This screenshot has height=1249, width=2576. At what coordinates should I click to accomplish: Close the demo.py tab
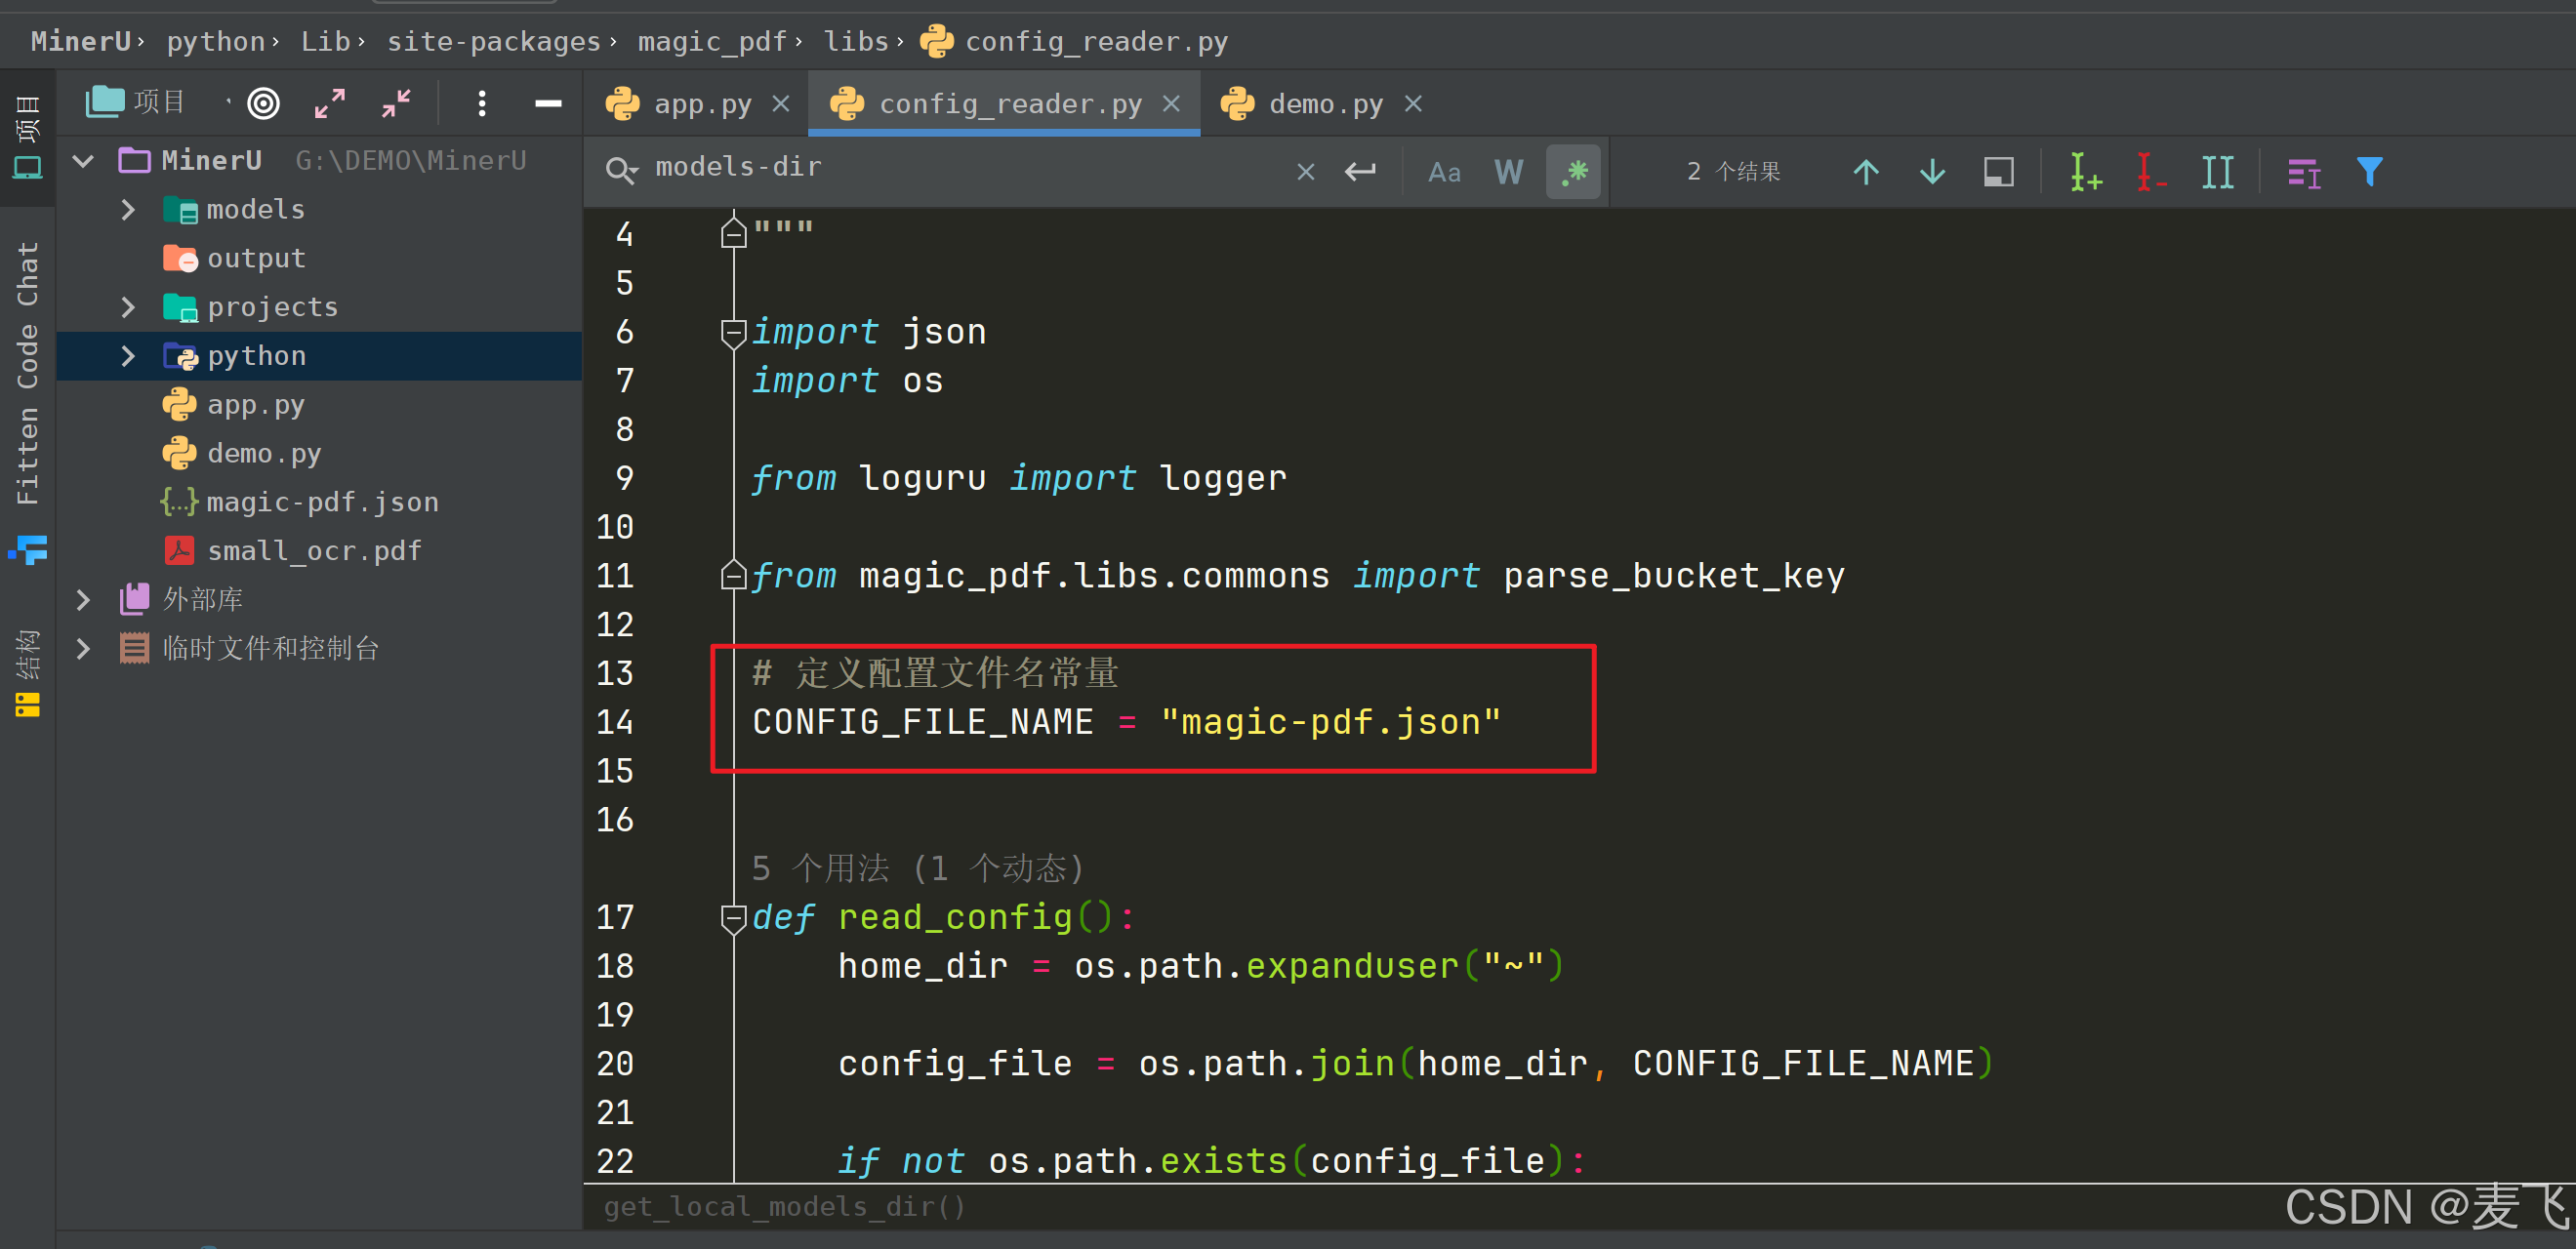click(1413, 104)
